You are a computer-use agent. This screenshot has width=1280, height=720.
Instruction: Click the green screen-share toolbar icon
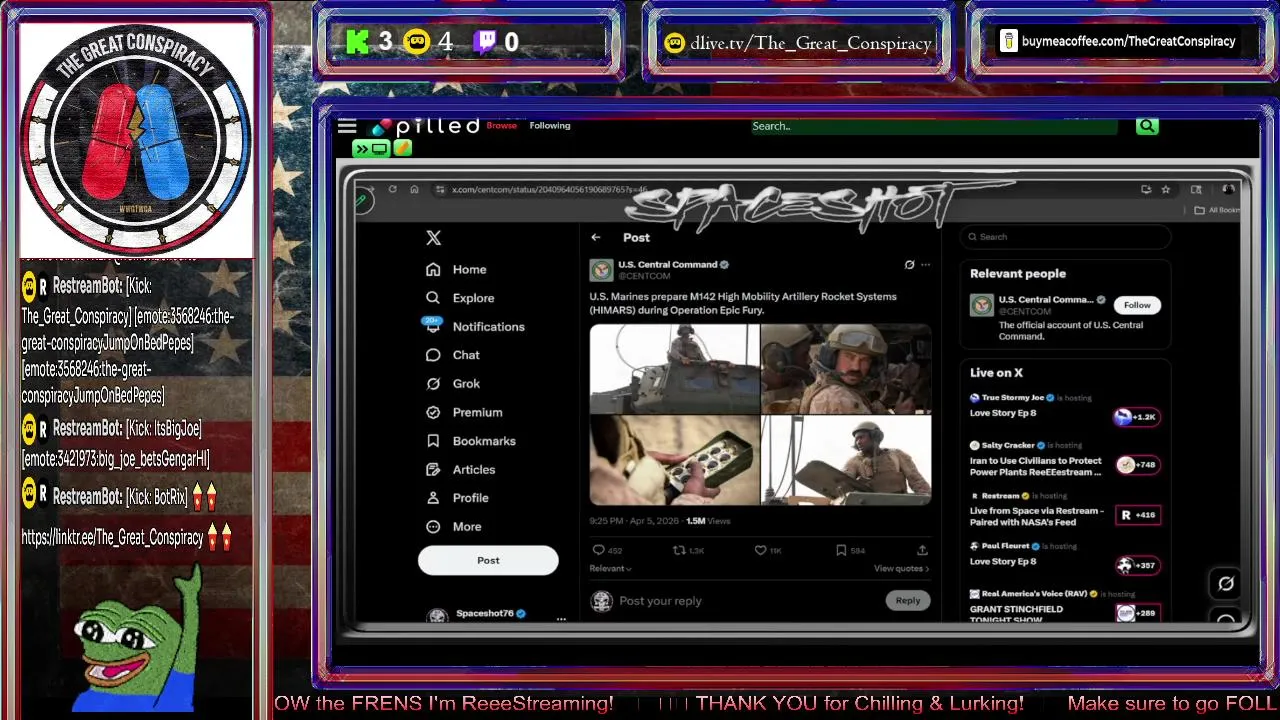(x=371, y=149)
